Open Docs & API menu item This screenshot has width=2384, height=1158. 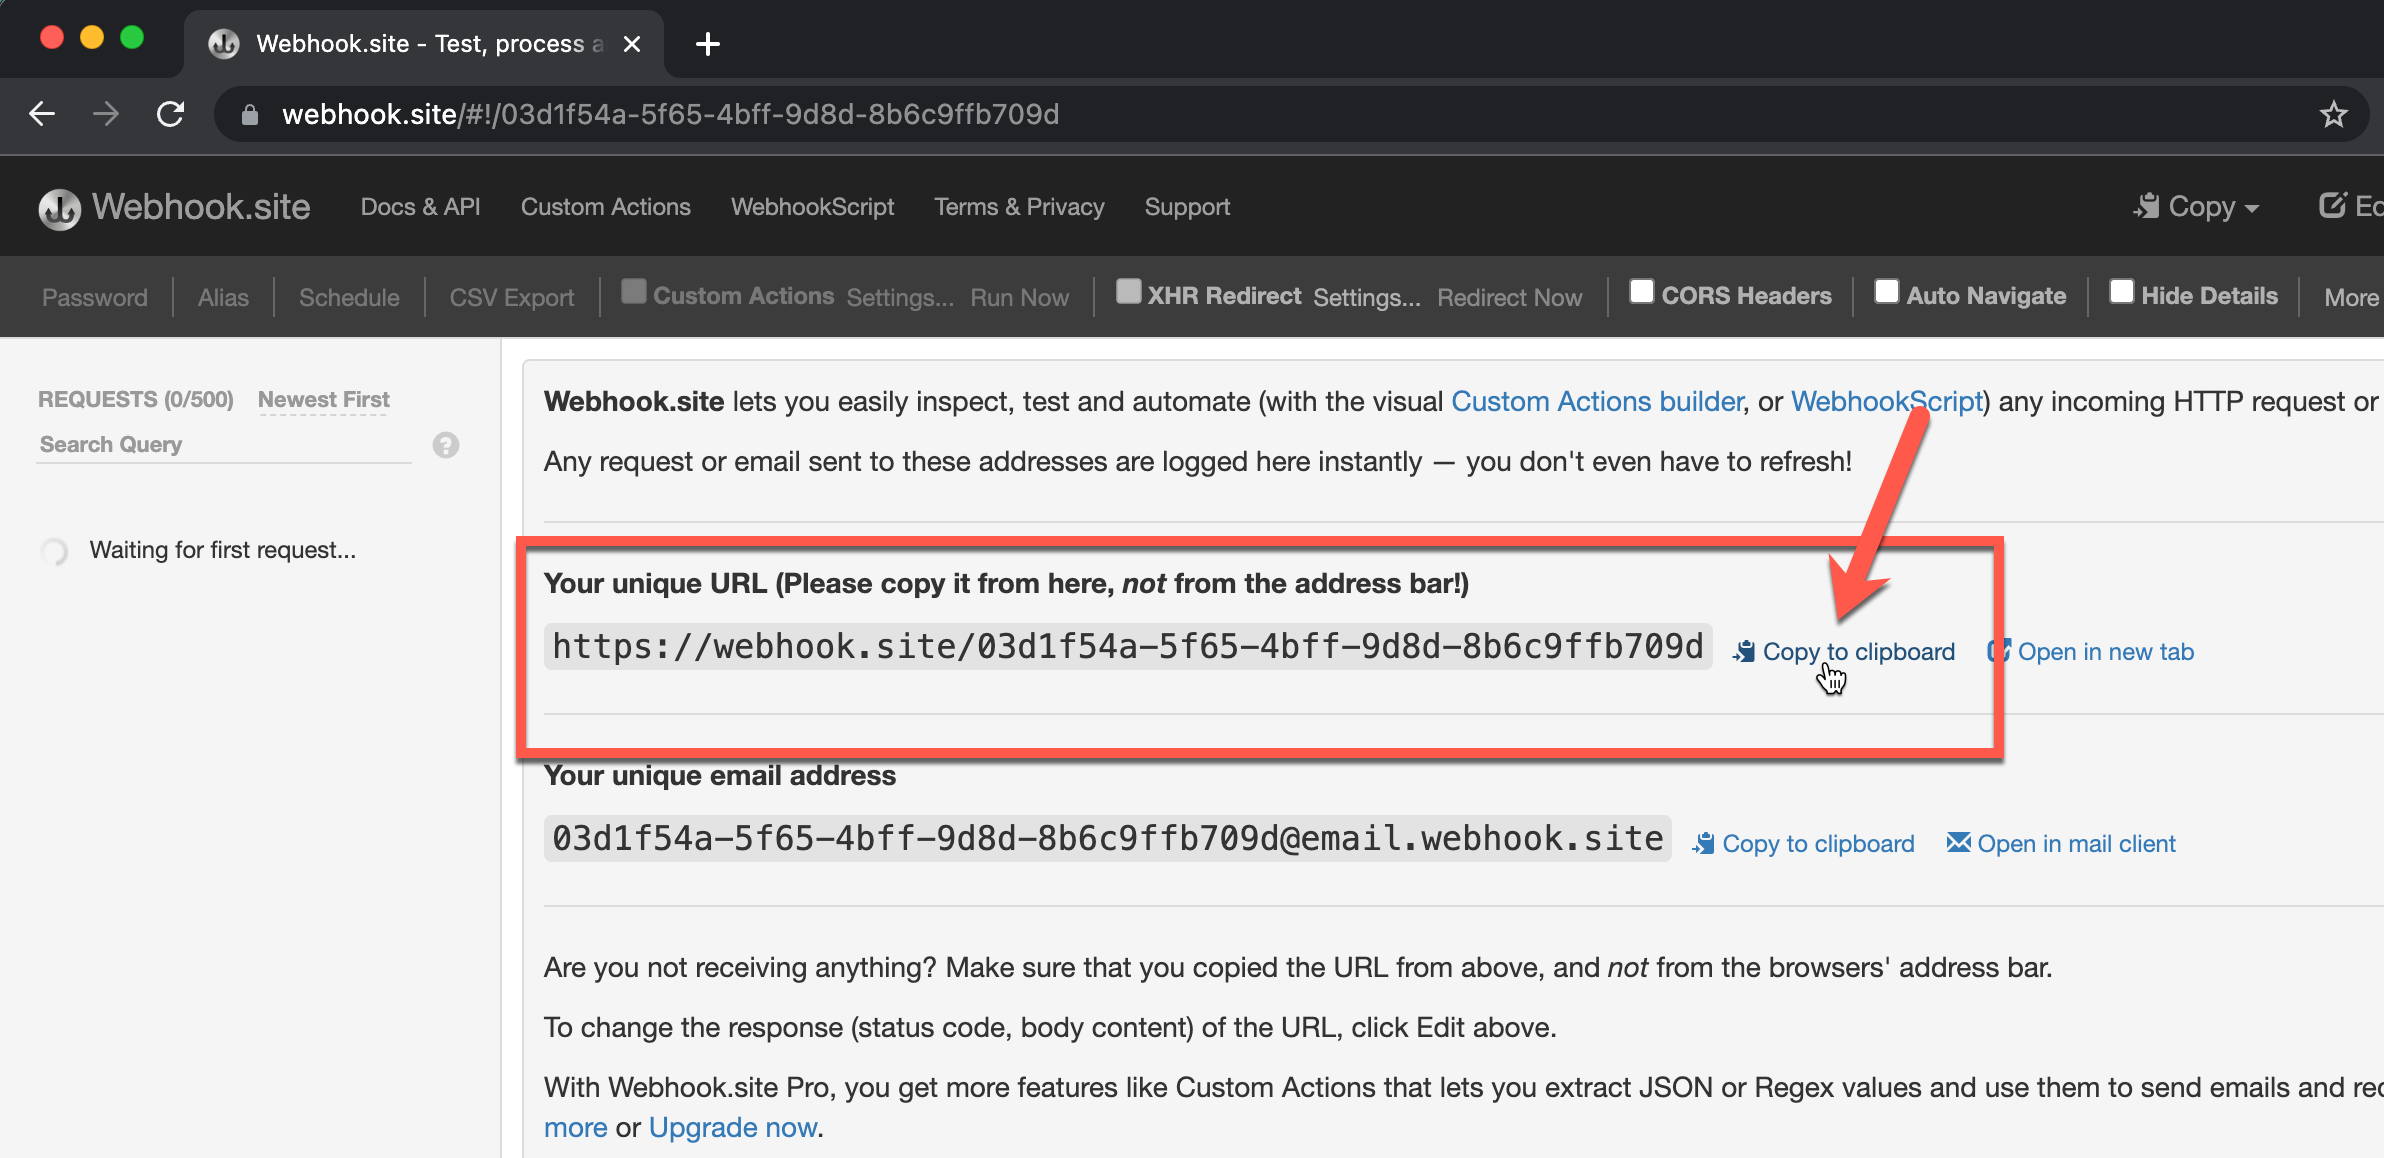point(420,207)
